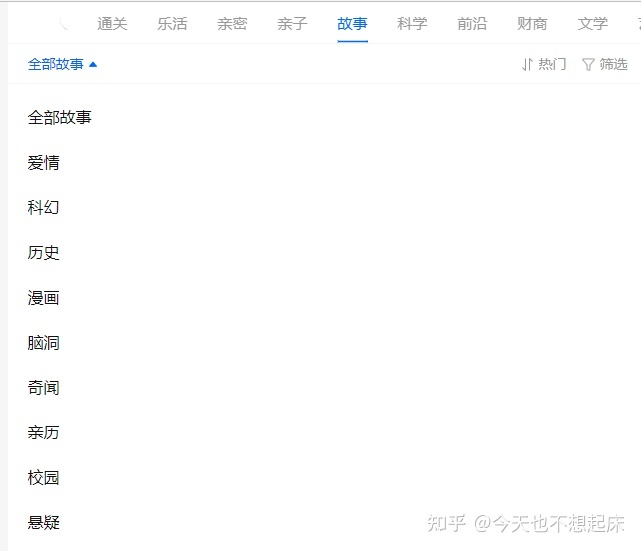Choose the 爱情 story category

pyautogui.click(x=43, y=163)
